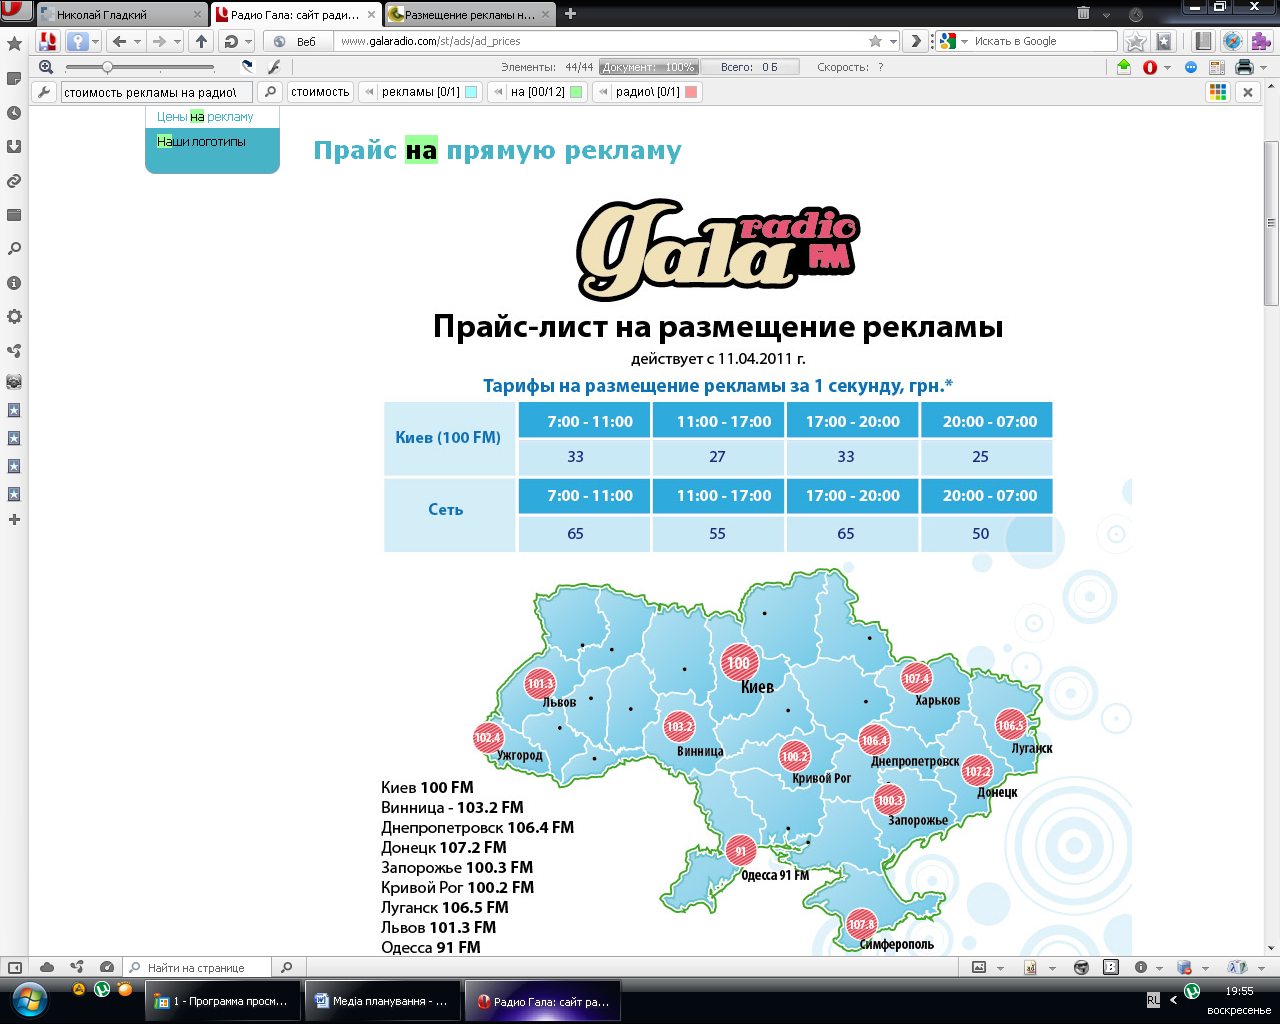The height and width of the screenshot is (1024, 1280).
Task: Toggle Opera Link cloud icon in status bar
Action: 47,967
